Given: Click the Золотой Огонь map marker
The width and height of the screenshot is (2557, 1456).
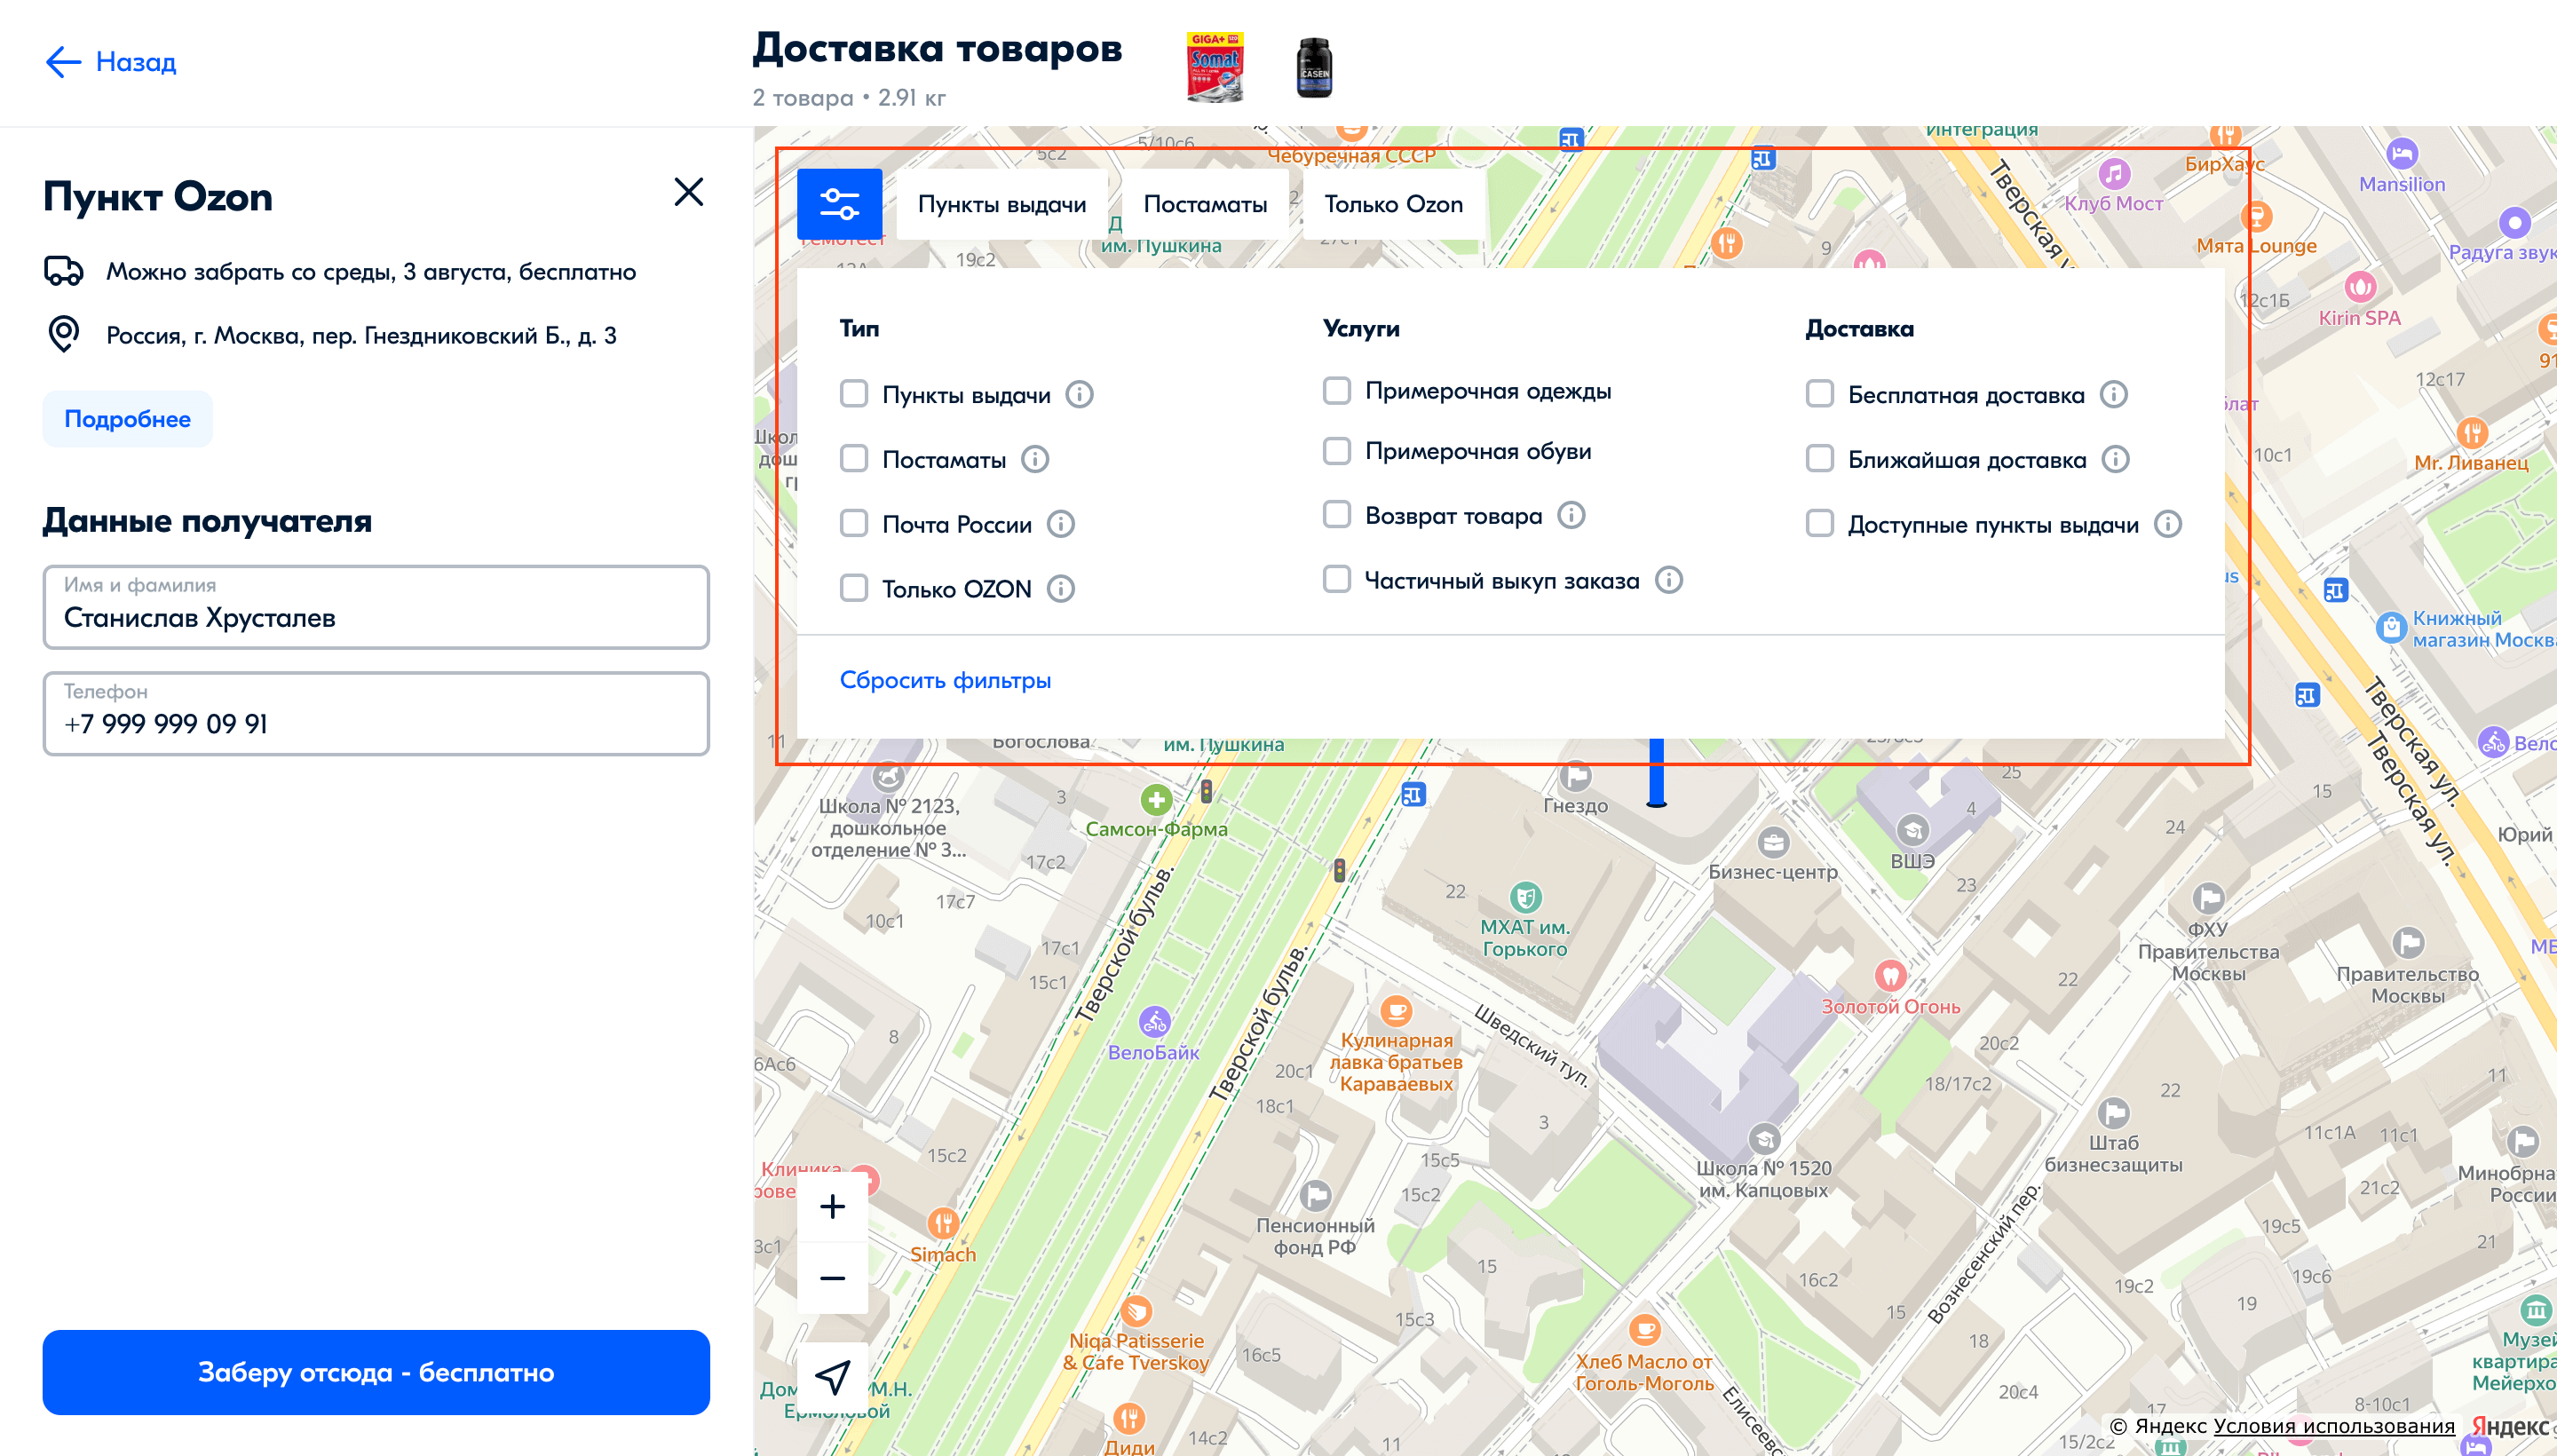Looking at the screenshot, I should click(1890, 975).
